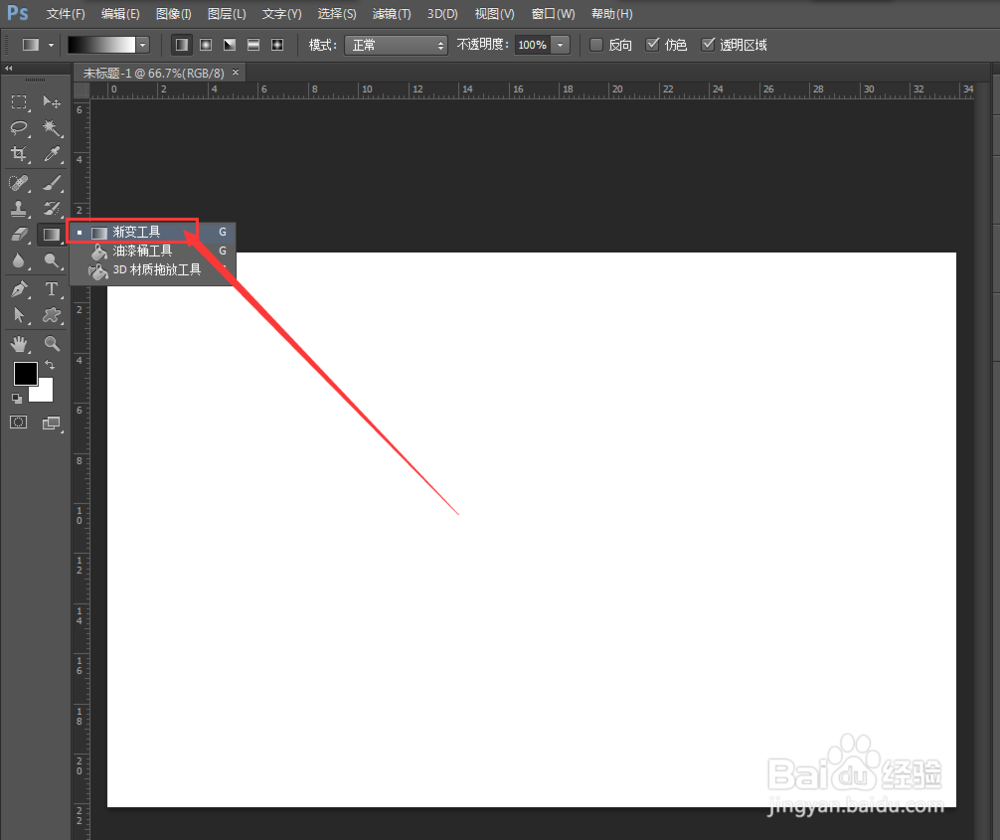This screenshot has height=840, width=1000.
Task: Select the Clone Stamp tool
Action: coord(19,209)
